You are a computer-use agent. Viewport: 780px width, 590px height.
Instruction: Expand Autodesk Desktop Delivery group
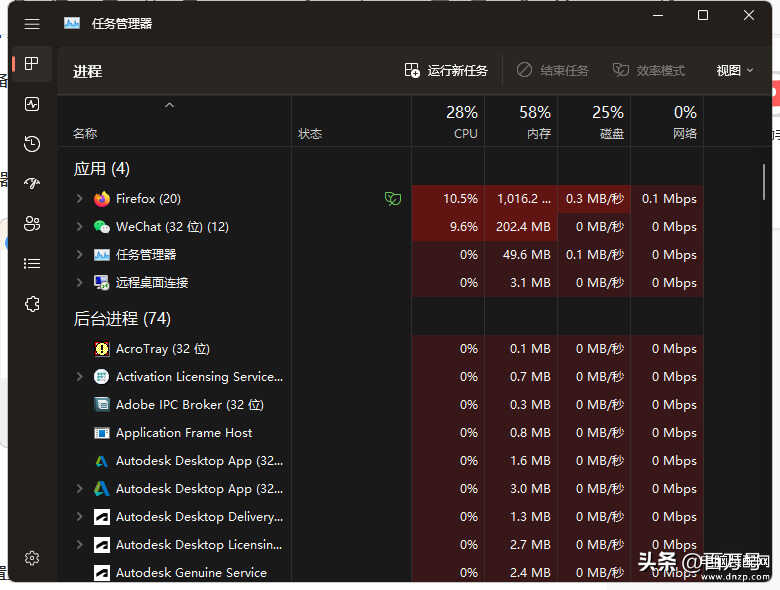[x=79, y=517]
